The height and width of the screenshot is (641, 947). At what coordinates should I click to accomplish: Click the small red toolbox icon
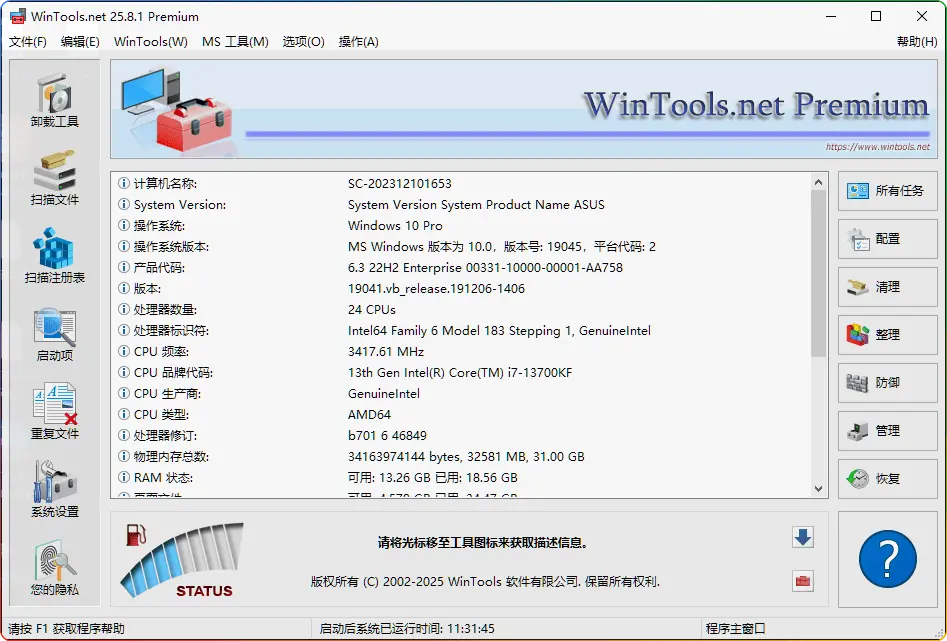(803, 581)
